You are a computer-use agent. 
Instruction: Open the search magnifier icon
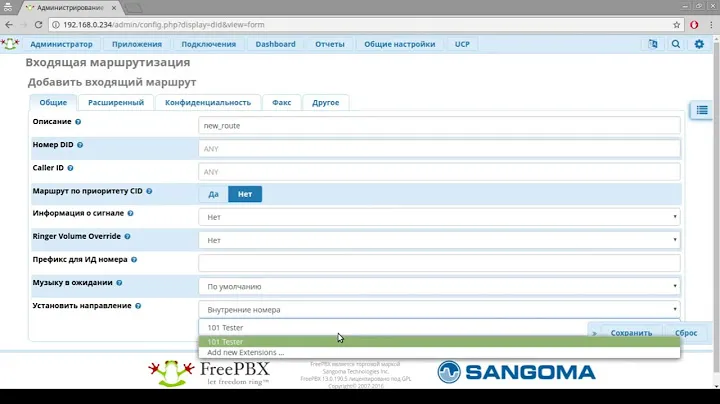677,44
